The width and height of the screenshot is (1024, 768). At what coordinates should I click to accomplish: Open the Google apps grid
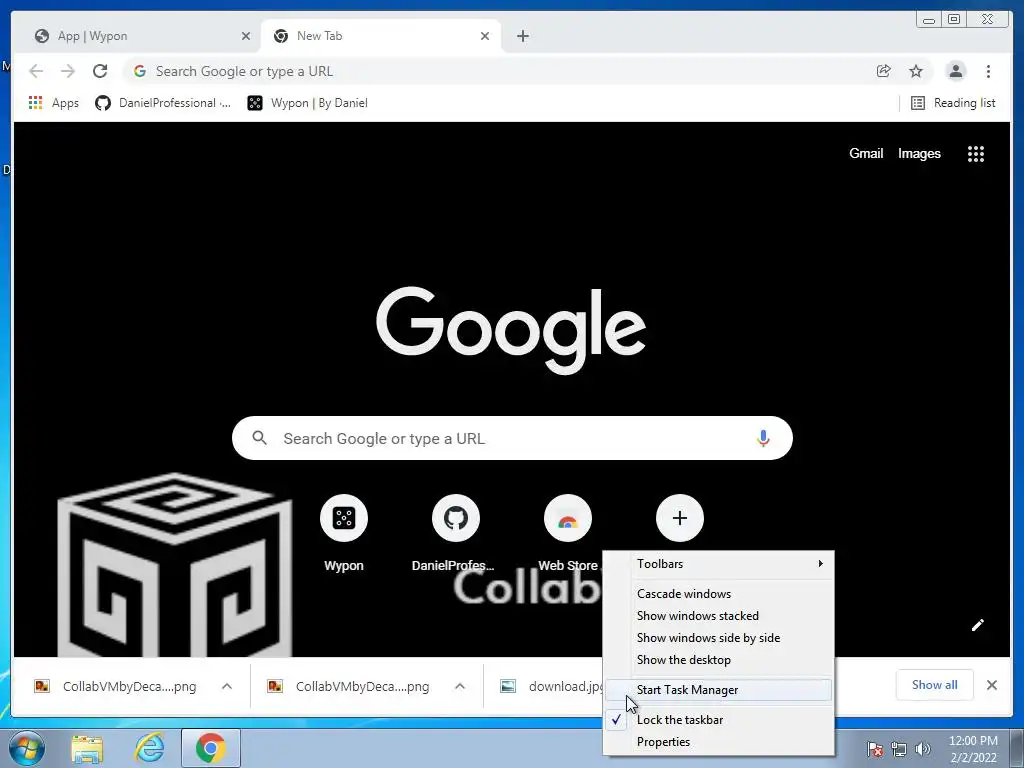click(976, 154)
